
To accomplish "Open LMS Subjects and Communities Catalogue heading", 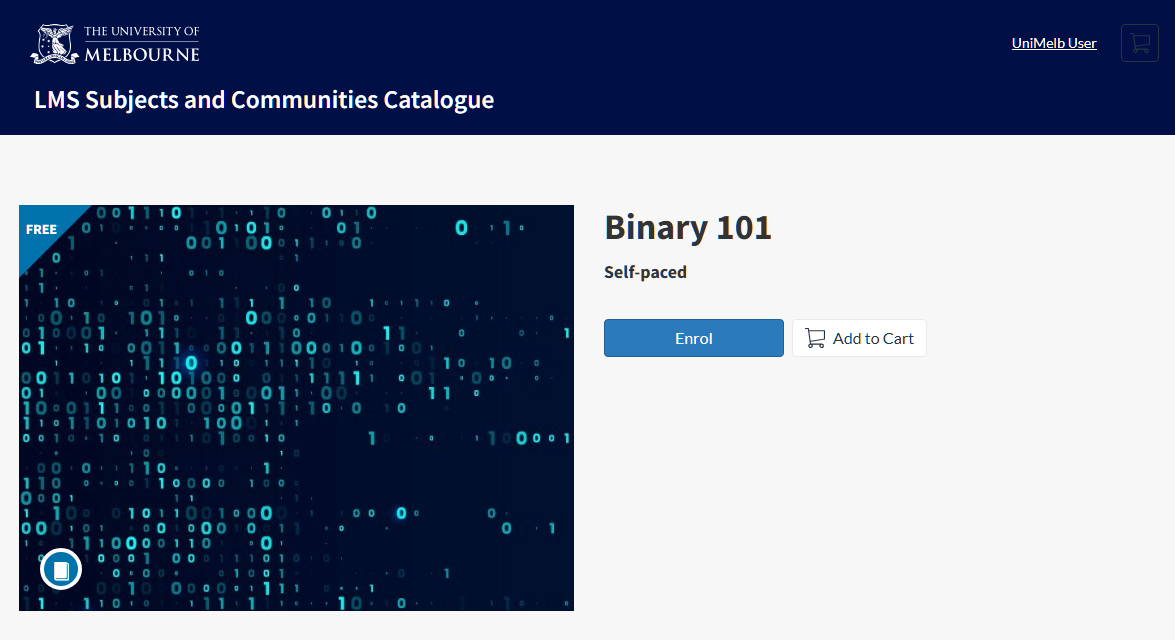I will [264, 100].
